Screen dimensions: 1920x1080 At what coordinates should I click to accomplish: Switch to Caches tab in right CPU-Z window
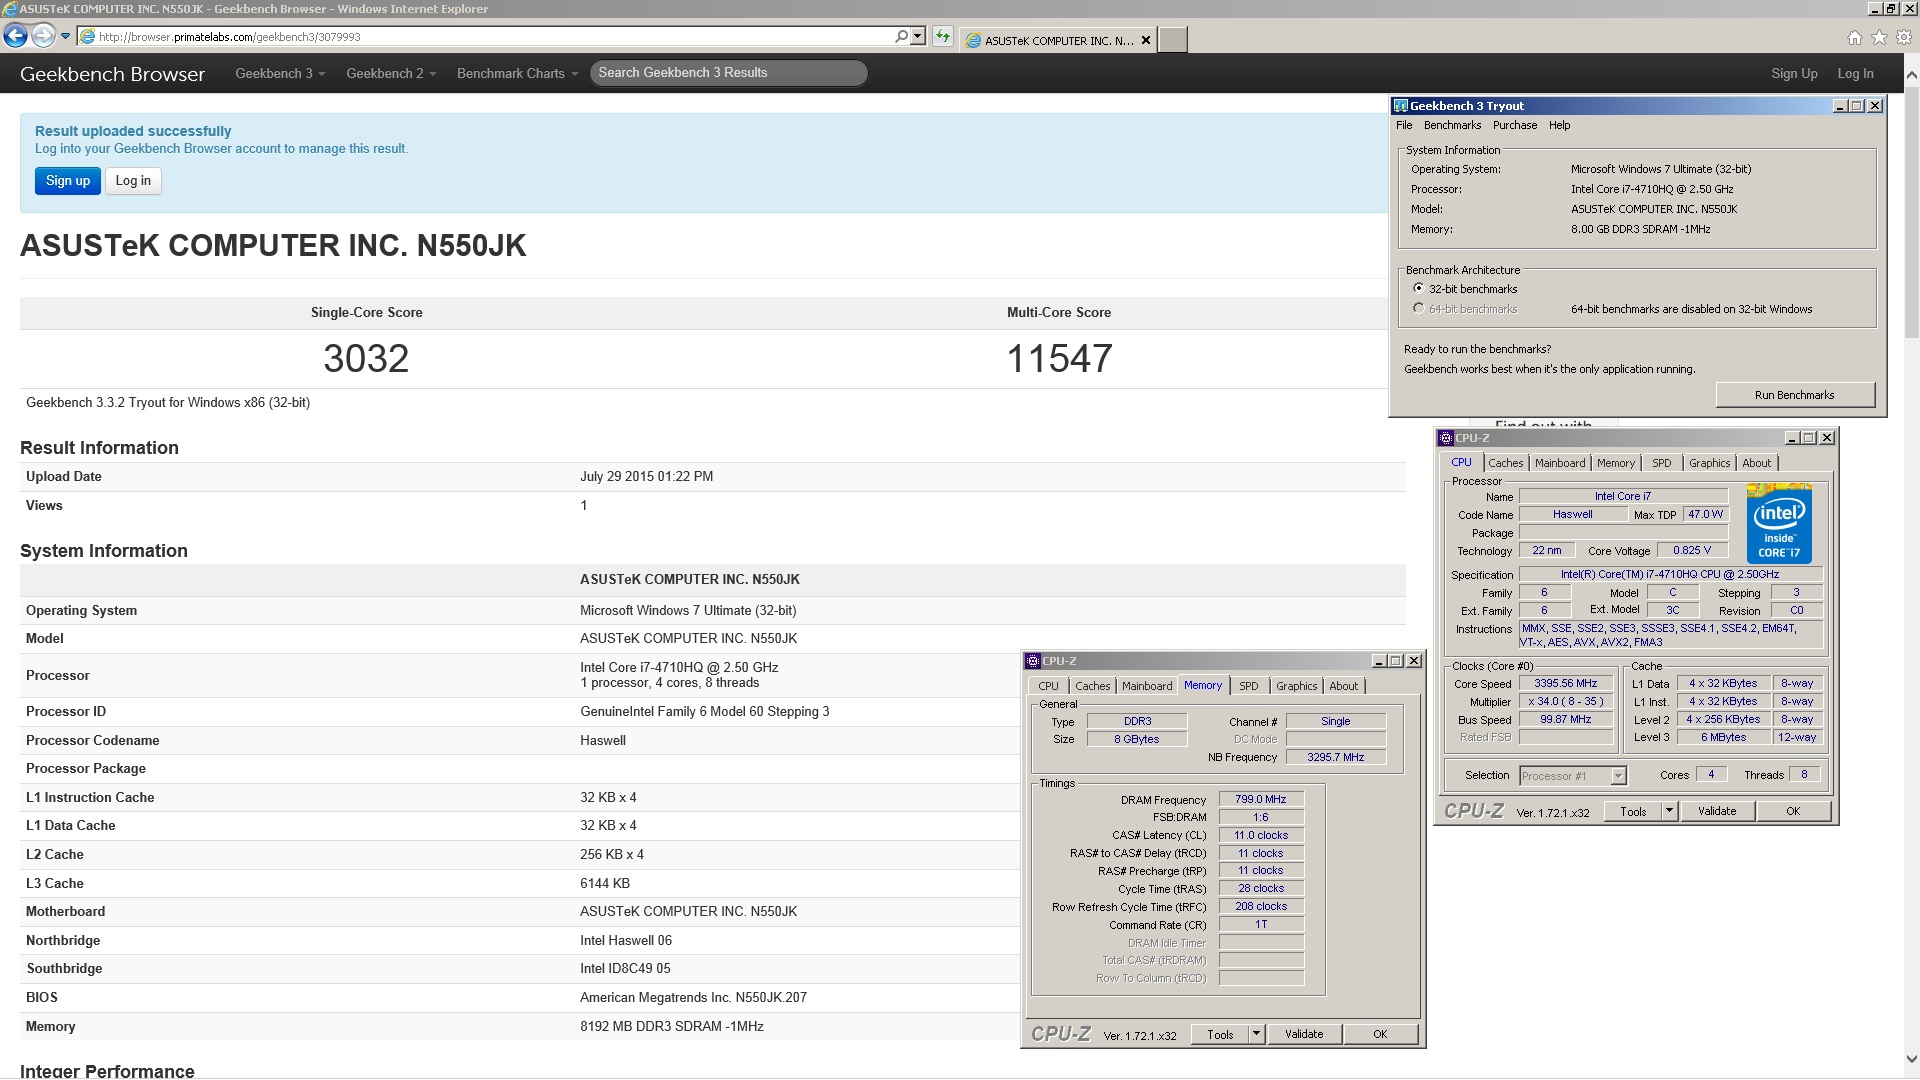(x=1505, y=463)
